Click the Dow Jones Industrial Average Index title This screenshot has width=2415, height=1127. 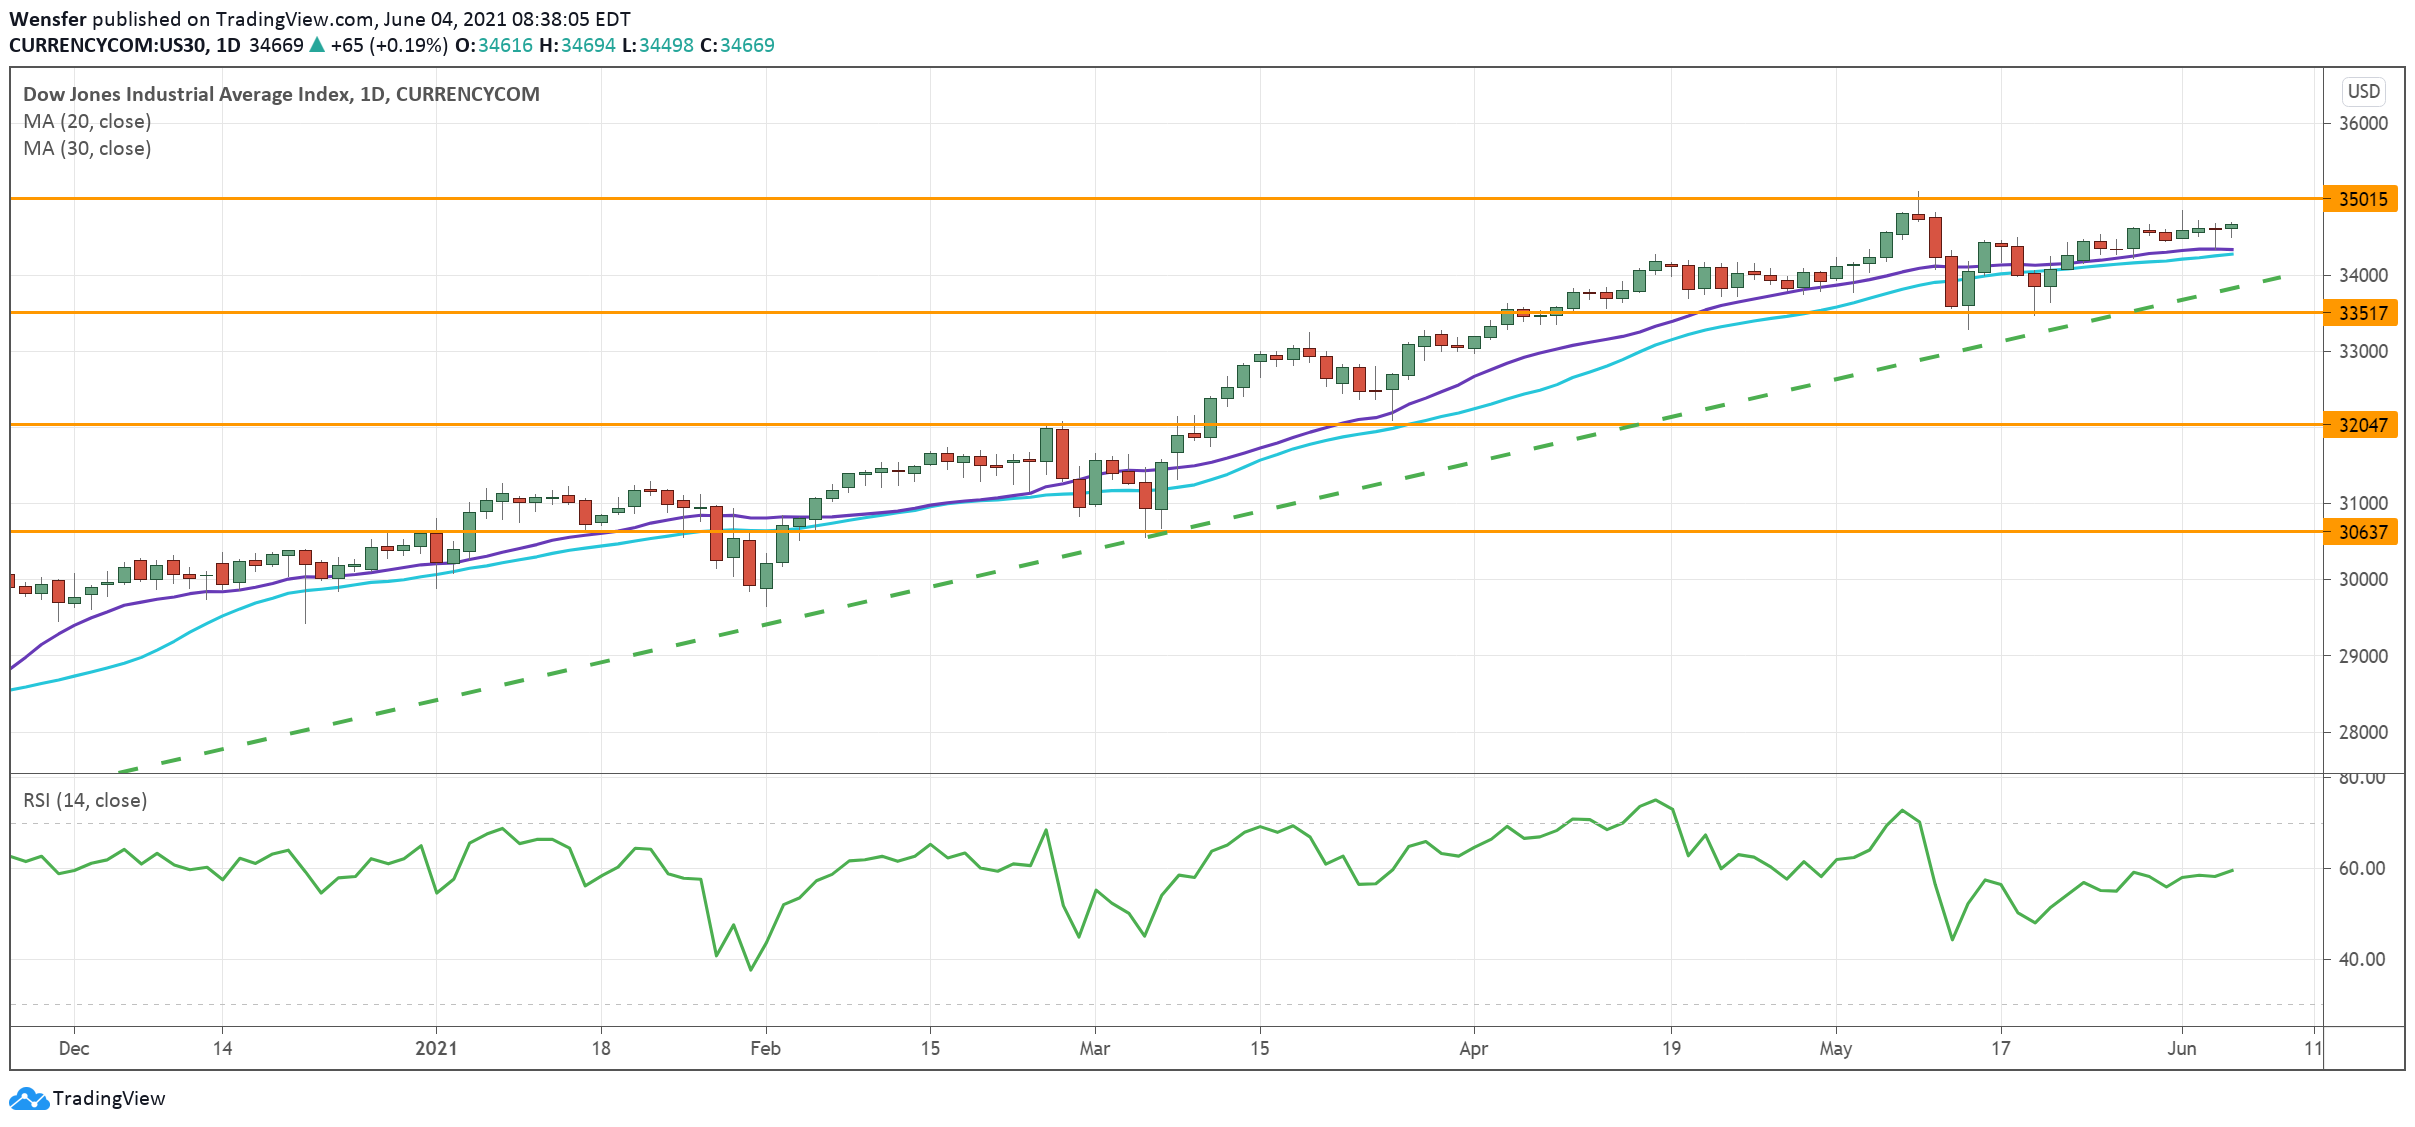(x=280, y=94)
